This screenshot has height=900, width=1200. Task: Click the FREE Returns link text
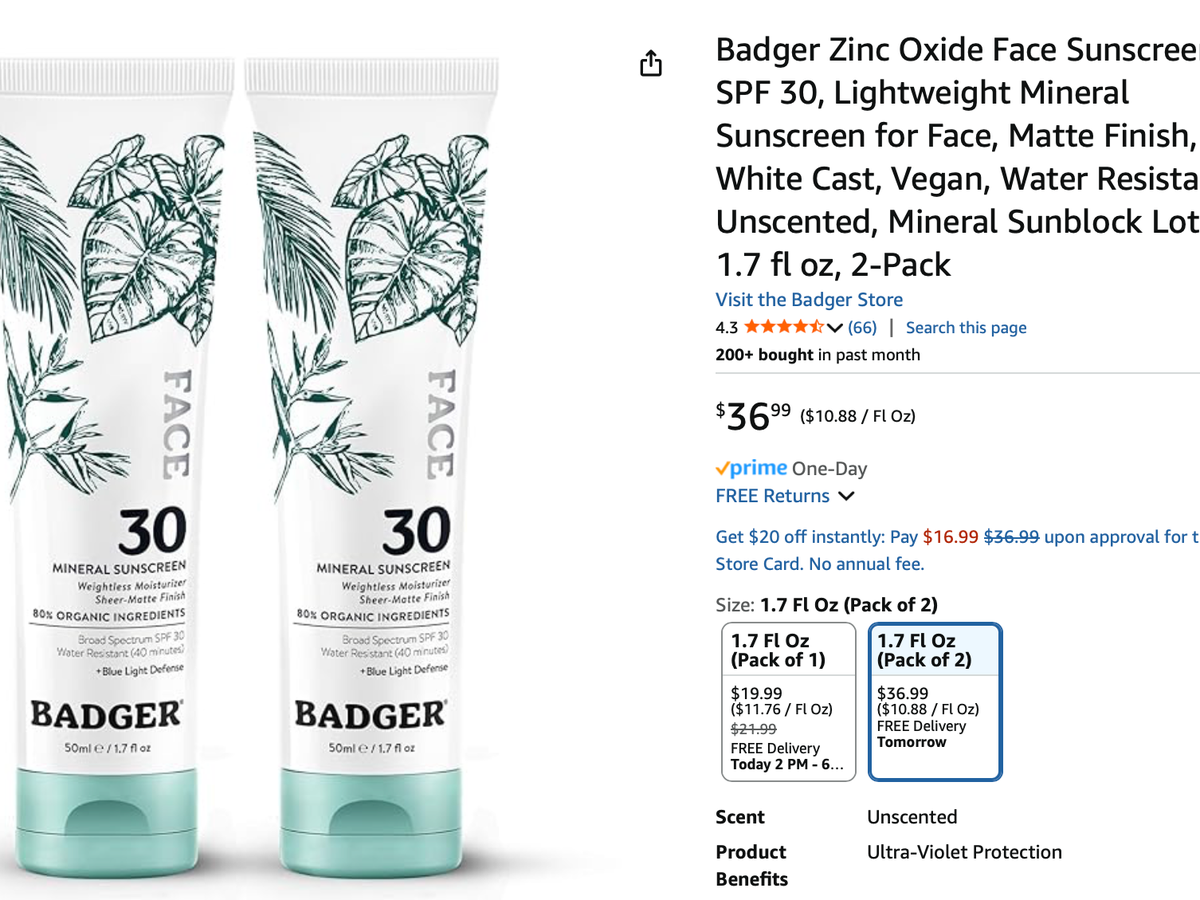(773, 496)
